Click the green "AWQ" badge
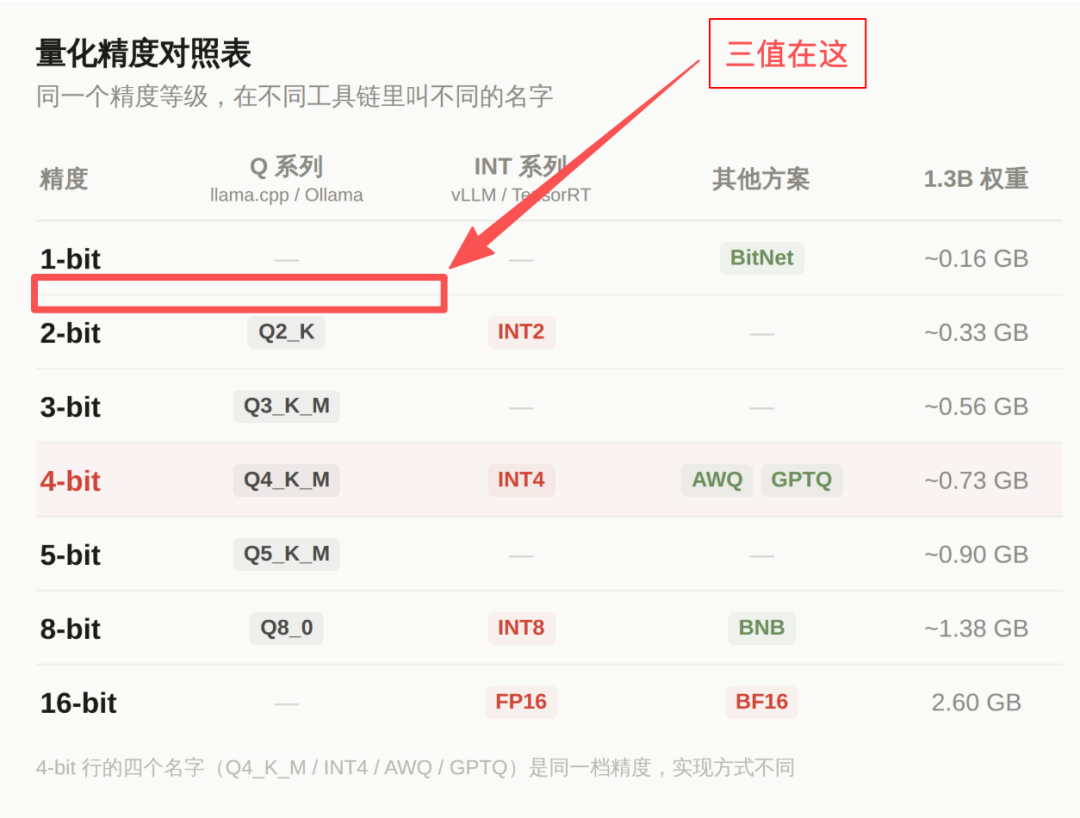 pyautogui.click(x=717, y=480)
